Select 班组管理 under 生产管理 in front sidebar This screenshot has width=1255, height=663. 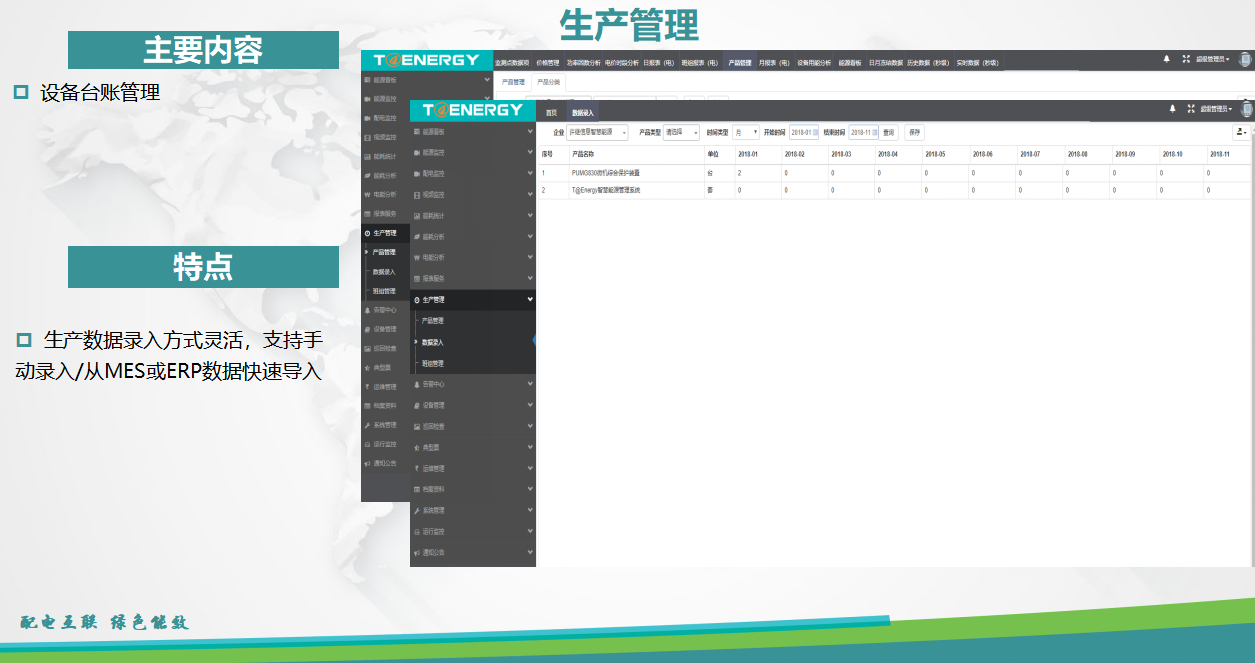[432, 363]
